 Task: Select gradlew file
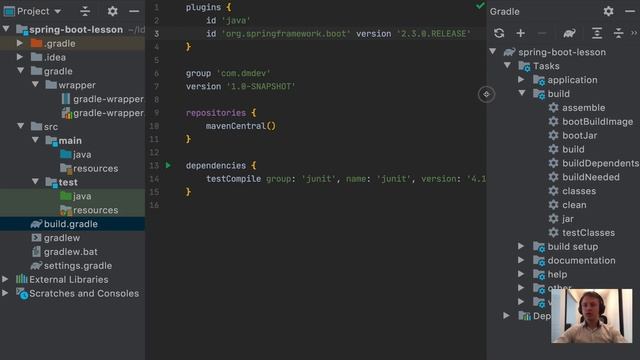[x=56, y=238]
